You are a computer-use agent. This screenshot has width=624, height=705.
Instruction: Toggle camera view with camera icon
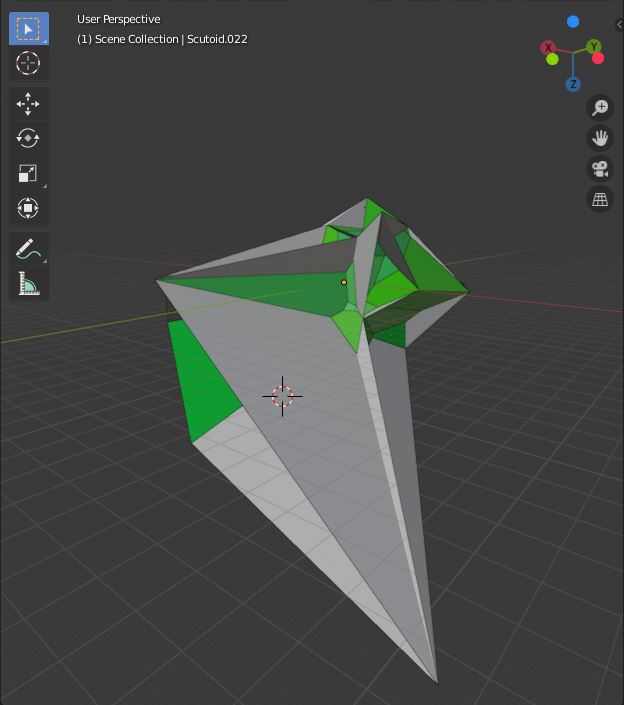tap(600, 169)
